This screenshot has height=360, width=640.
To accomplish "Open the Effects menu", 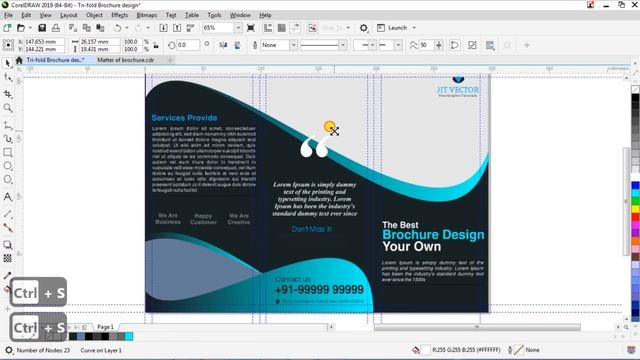I will [119, 15].
